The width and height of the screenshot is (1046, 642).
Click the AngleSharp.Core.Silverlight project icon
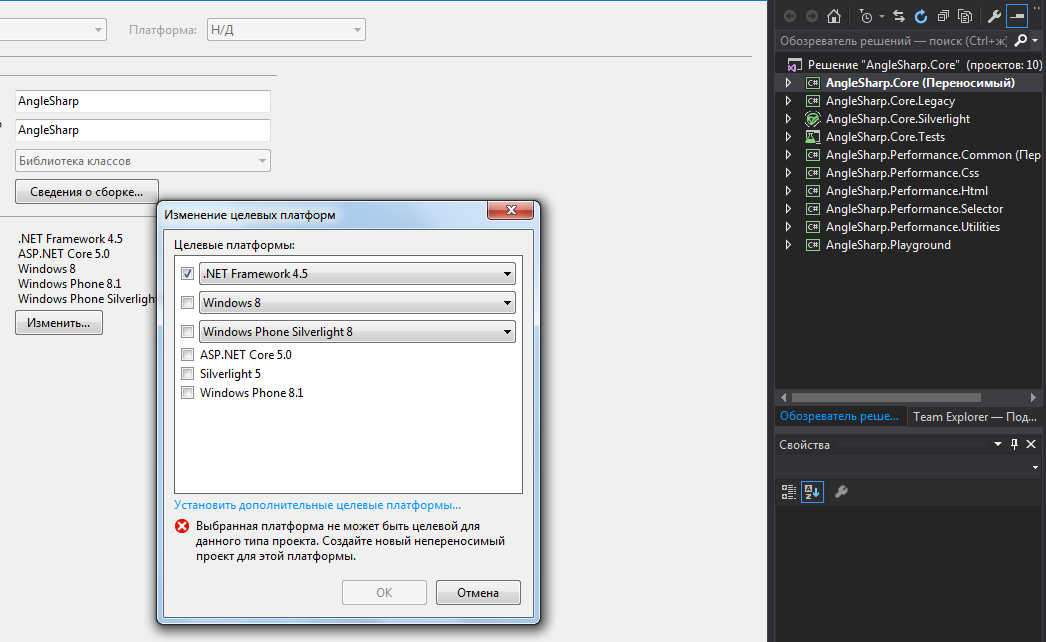tap(812, 119)
